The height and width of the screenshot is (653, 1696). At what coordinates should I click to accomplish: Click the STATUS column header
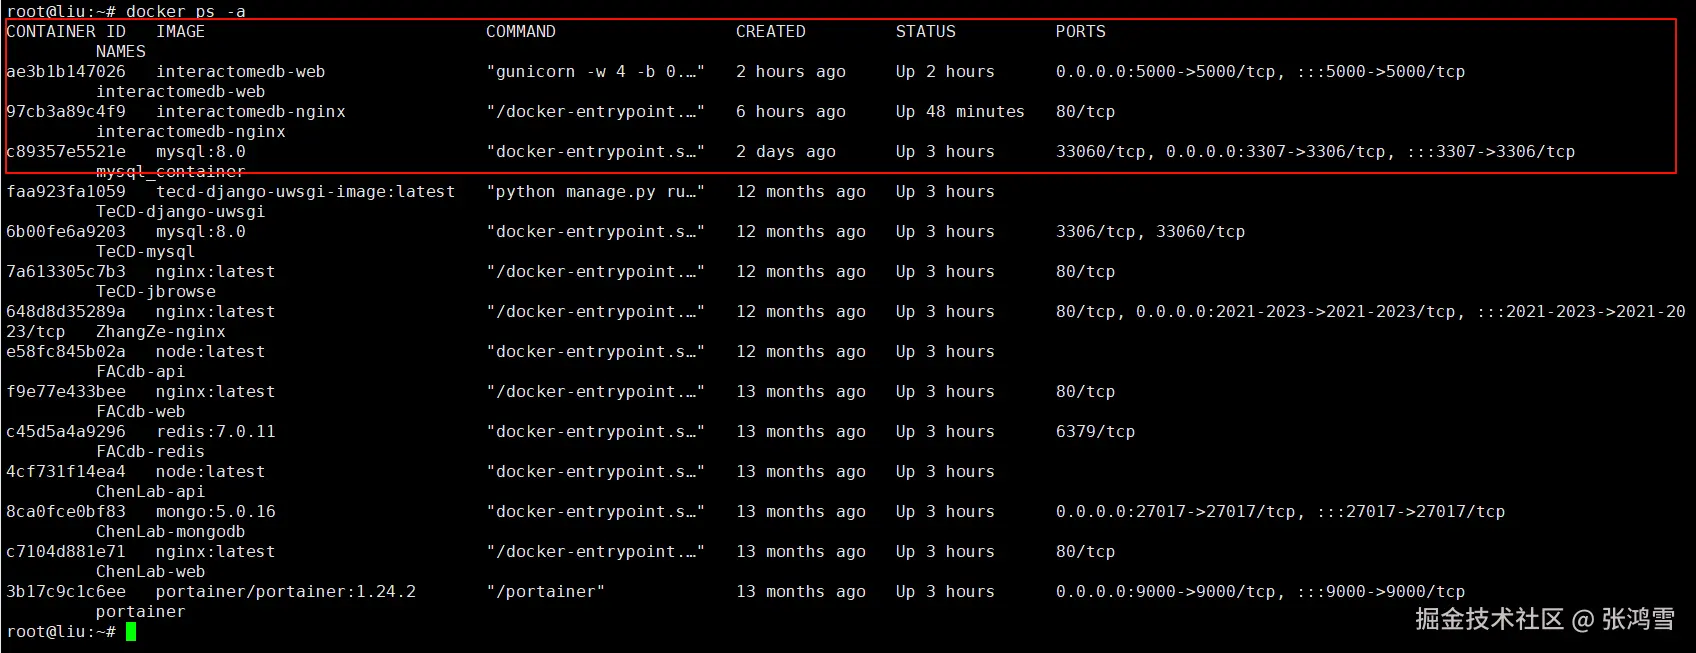tap(925, 32)
